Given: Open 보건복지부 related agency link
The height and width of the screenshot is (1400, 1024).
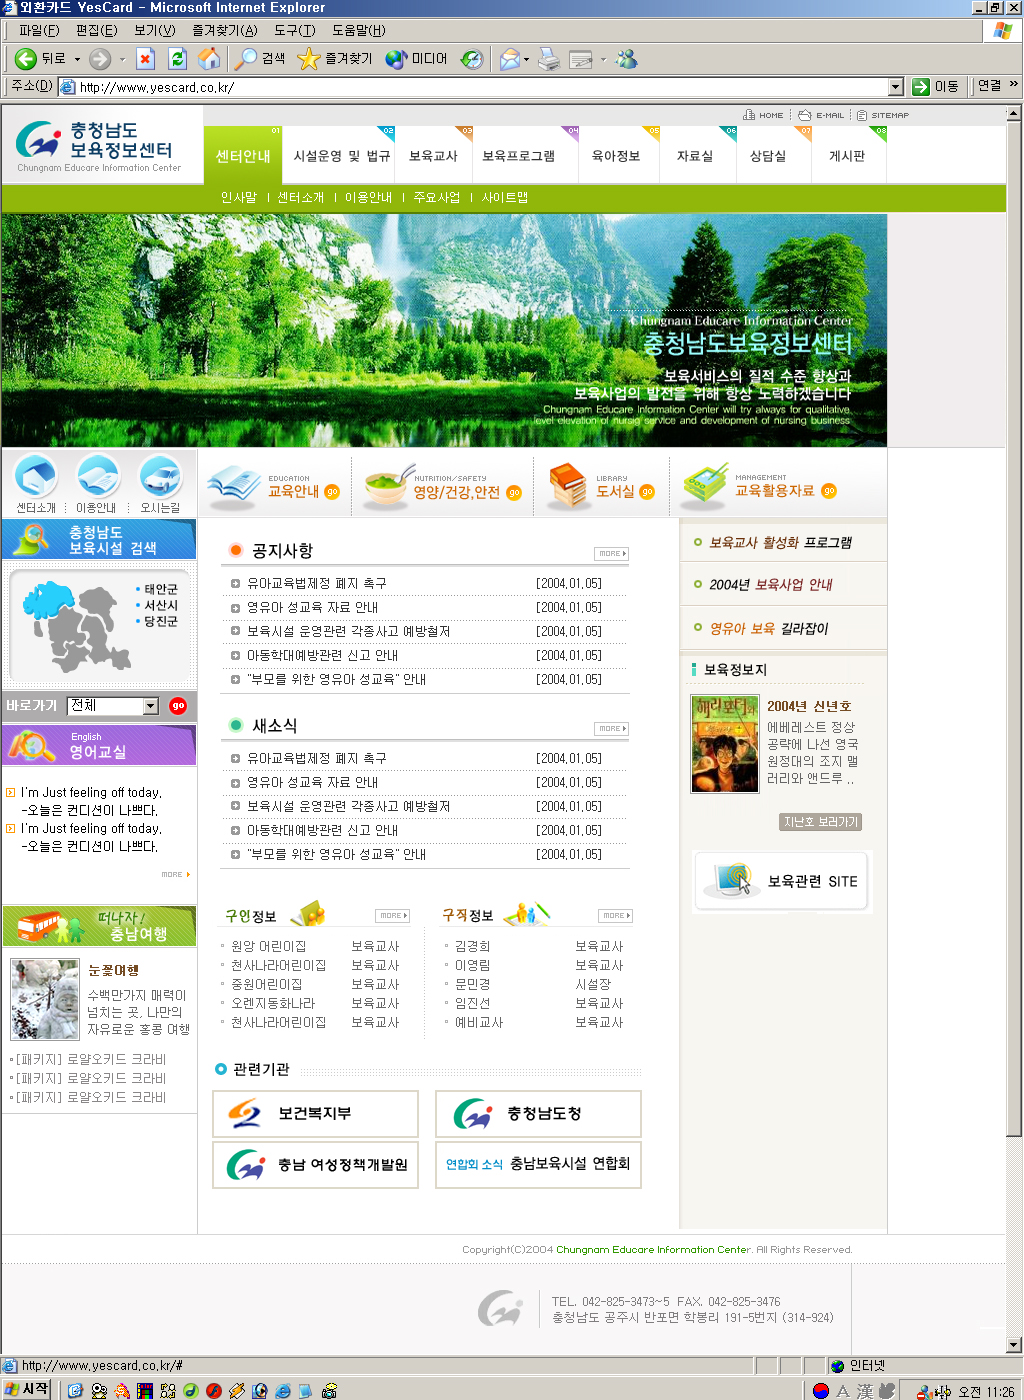Looking at the screenshot, I should [315, 1114].
